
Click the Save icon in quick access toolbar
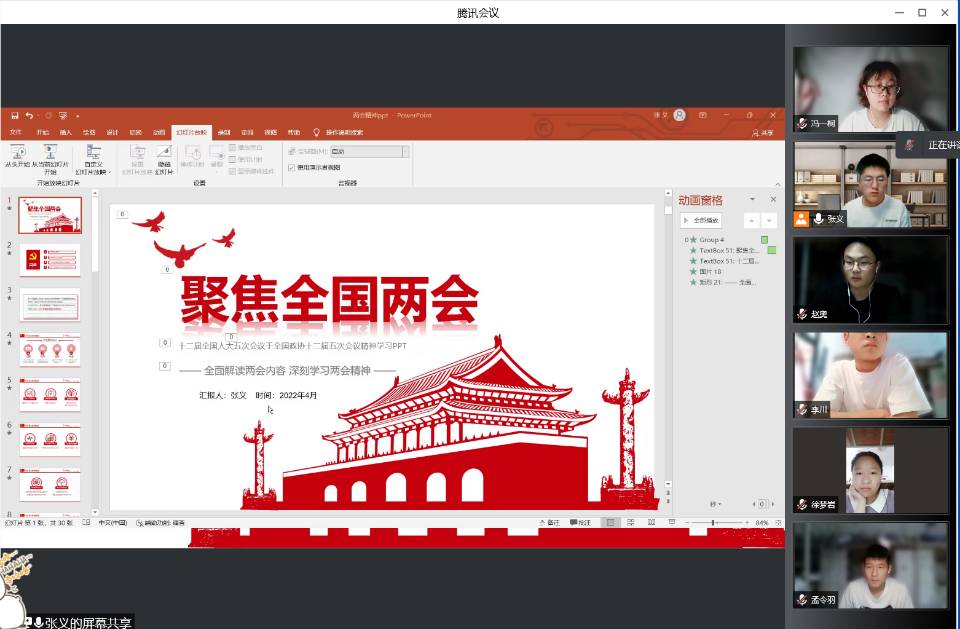click(x=15, y=116)
